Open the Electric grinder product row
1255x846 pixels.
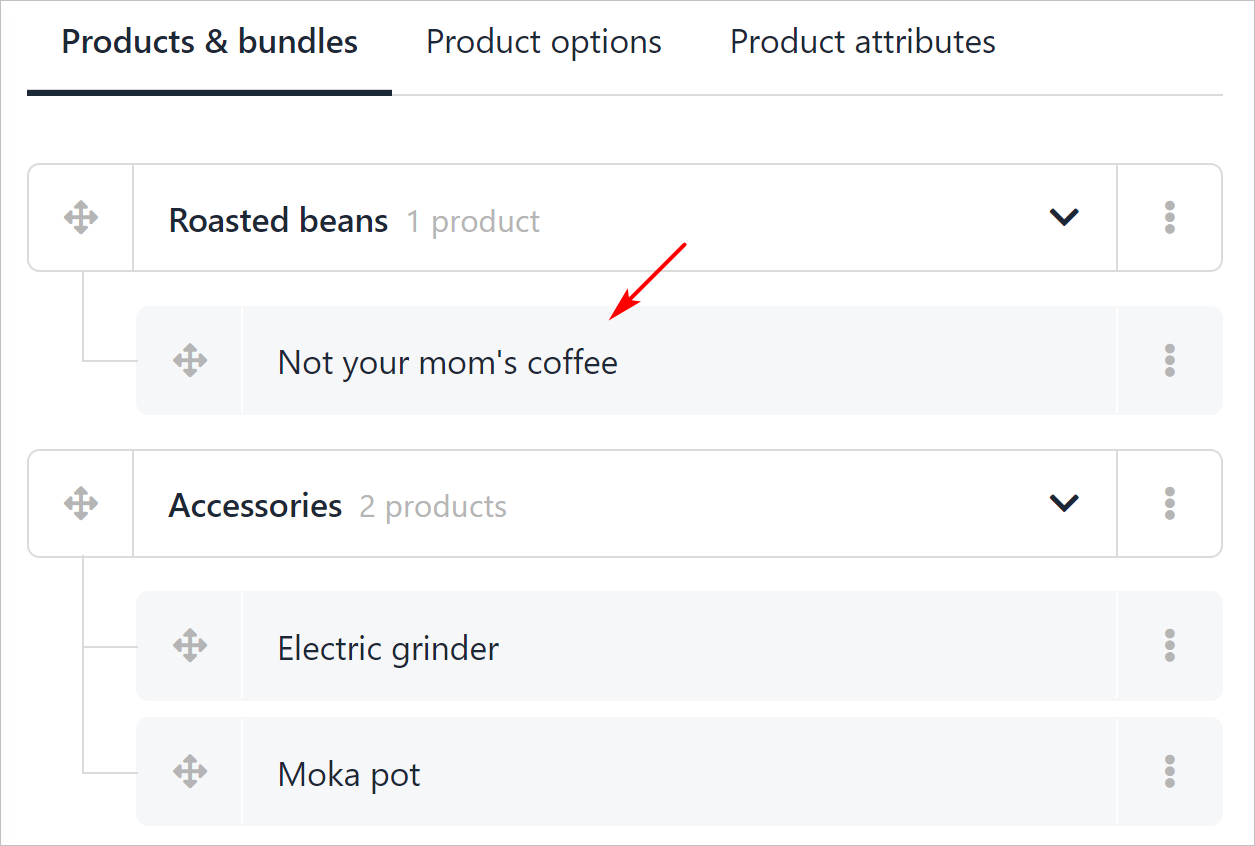point(388,648)
